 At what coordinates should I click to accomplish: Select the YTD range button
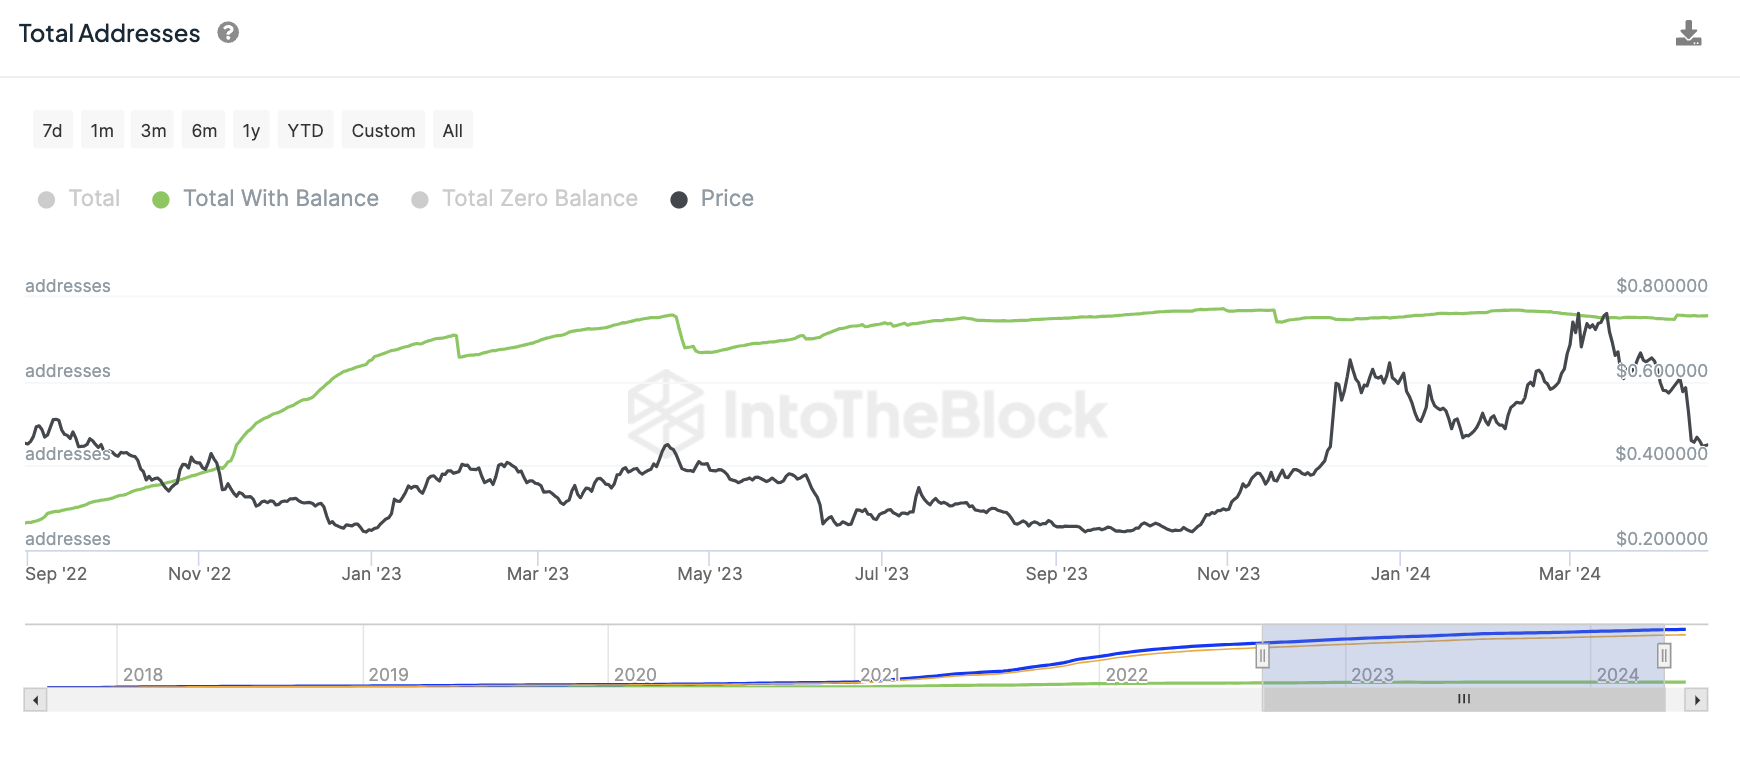(x=305, y=131)
